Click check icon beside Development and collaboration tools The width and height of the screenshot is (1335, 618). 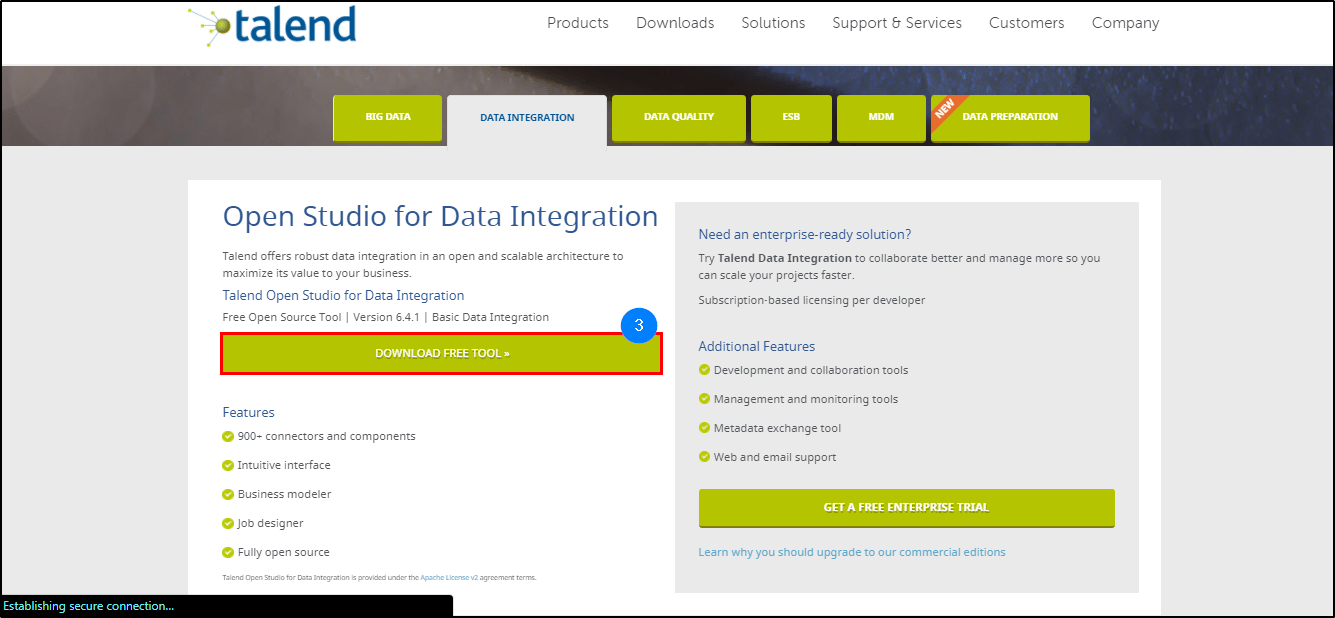tap(705, 370)
